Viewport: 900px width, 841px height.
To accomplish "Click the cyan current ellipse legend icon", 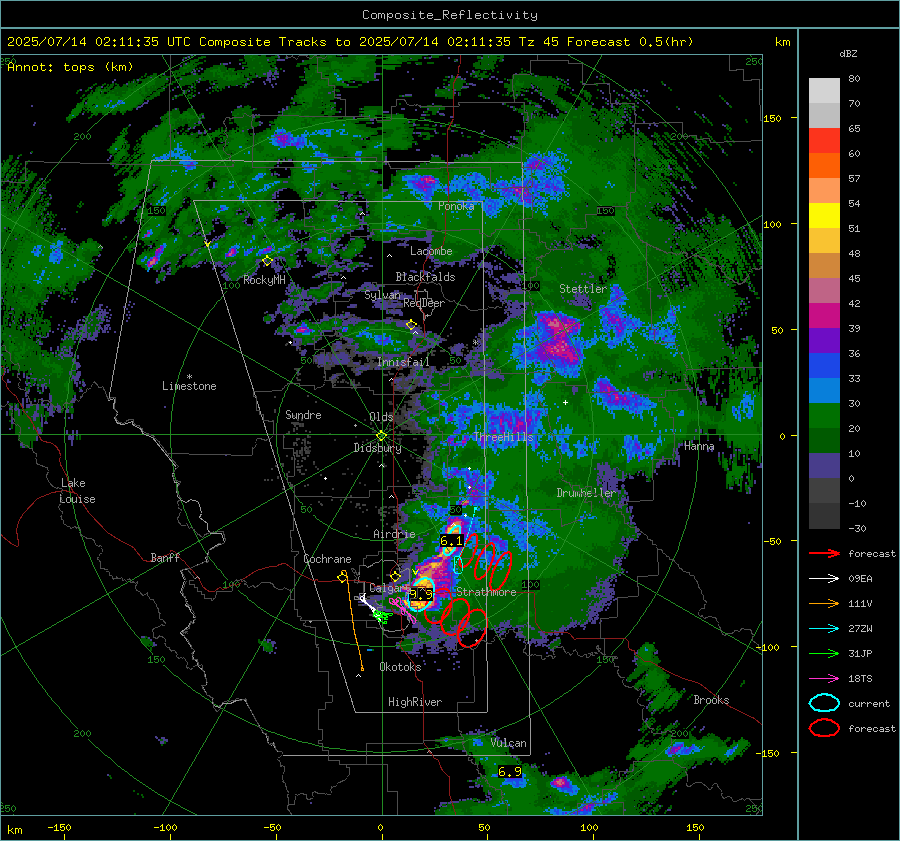I will [824, 703].
